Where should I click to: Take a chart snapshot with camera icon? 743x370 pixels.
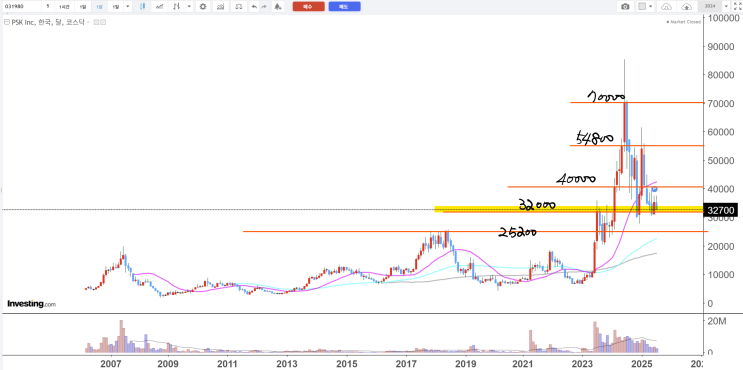click(625, 7)
